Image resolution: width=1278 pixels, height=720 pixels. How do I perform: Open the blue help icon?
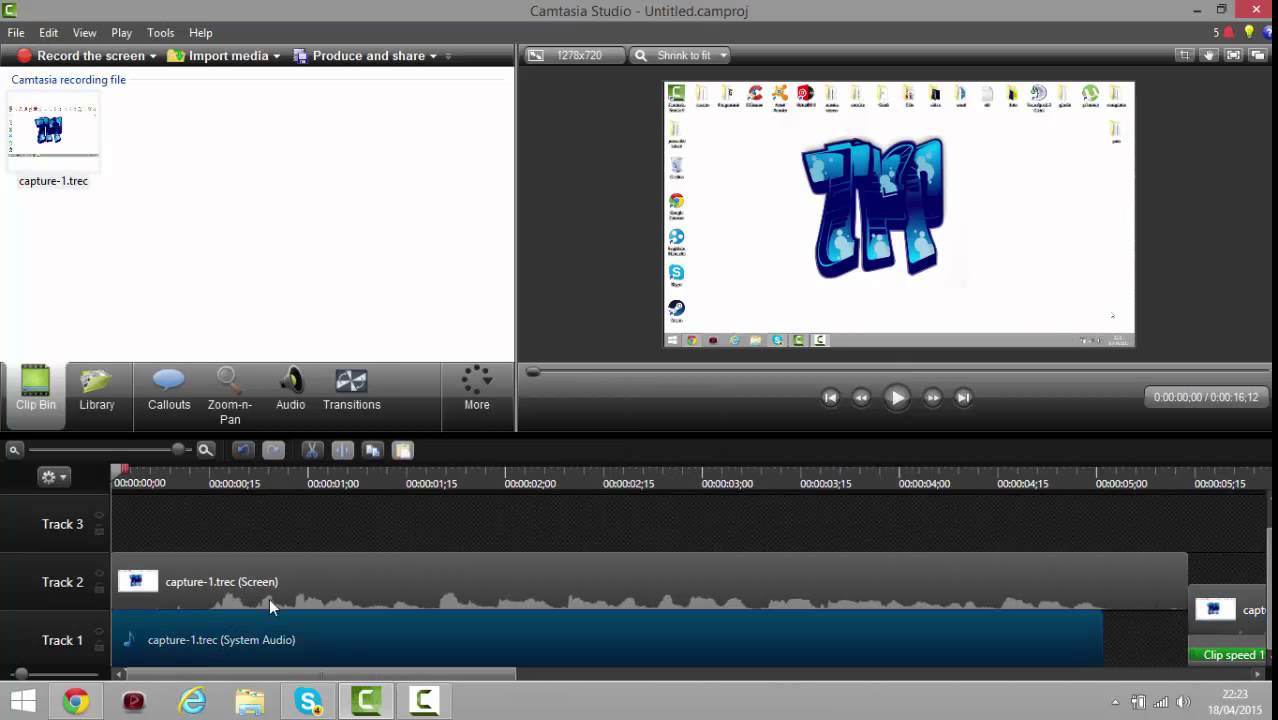pyautogui.click(x=1269, y=32)
